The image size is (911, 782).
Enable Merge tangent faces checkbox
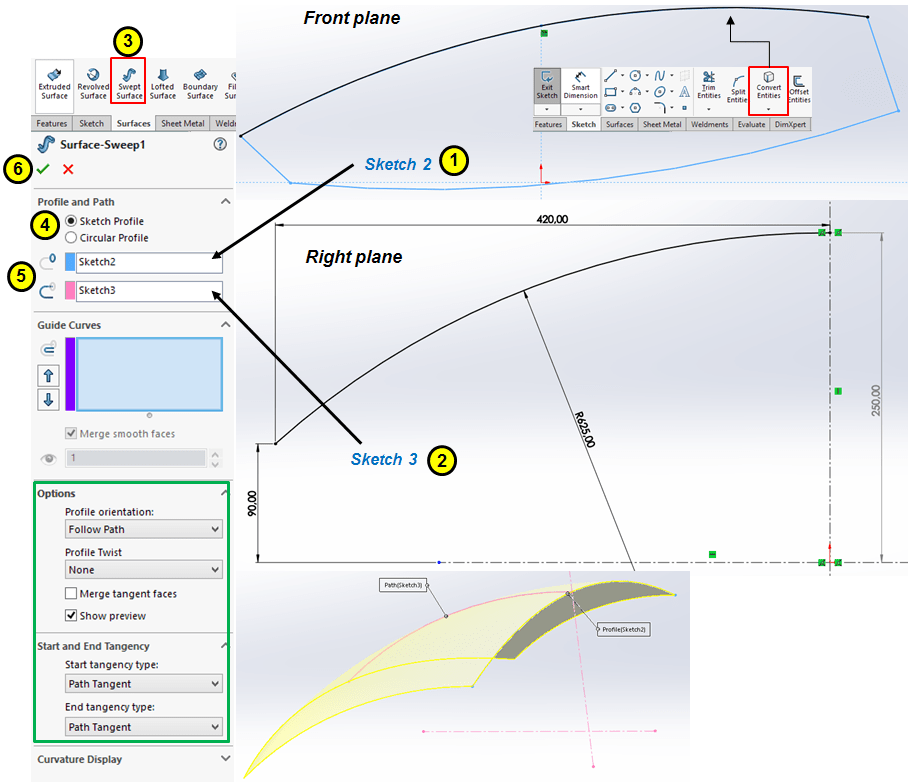coord(72,594)
